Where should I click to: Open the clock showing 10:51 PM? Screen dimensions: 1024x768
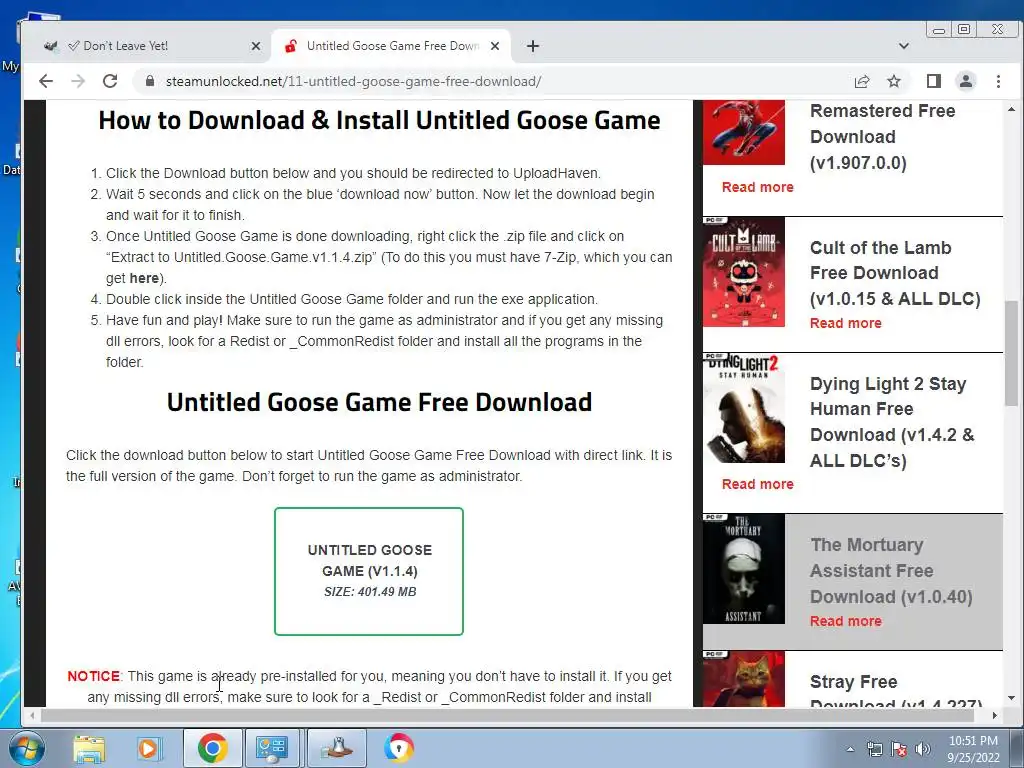tap(973, 749)
